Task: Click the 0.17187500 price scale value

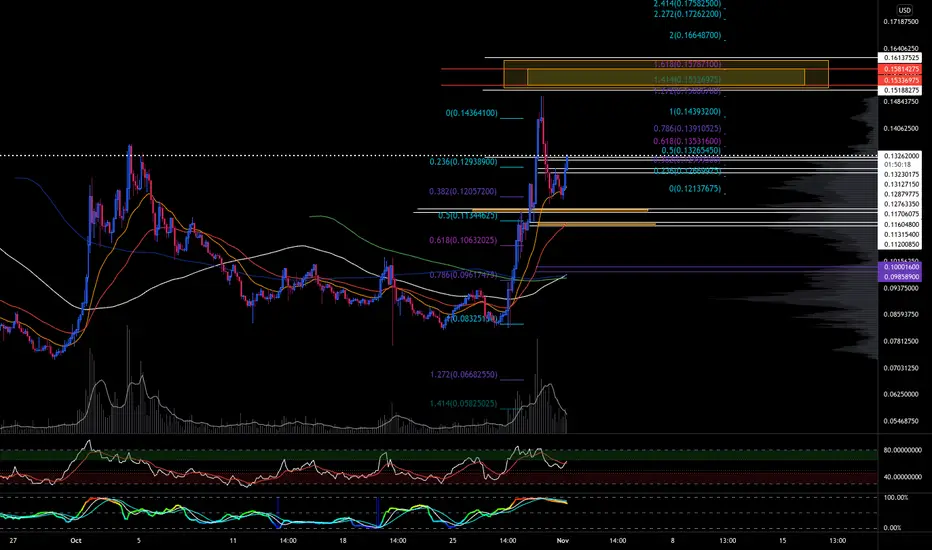Action: [900, 22]
